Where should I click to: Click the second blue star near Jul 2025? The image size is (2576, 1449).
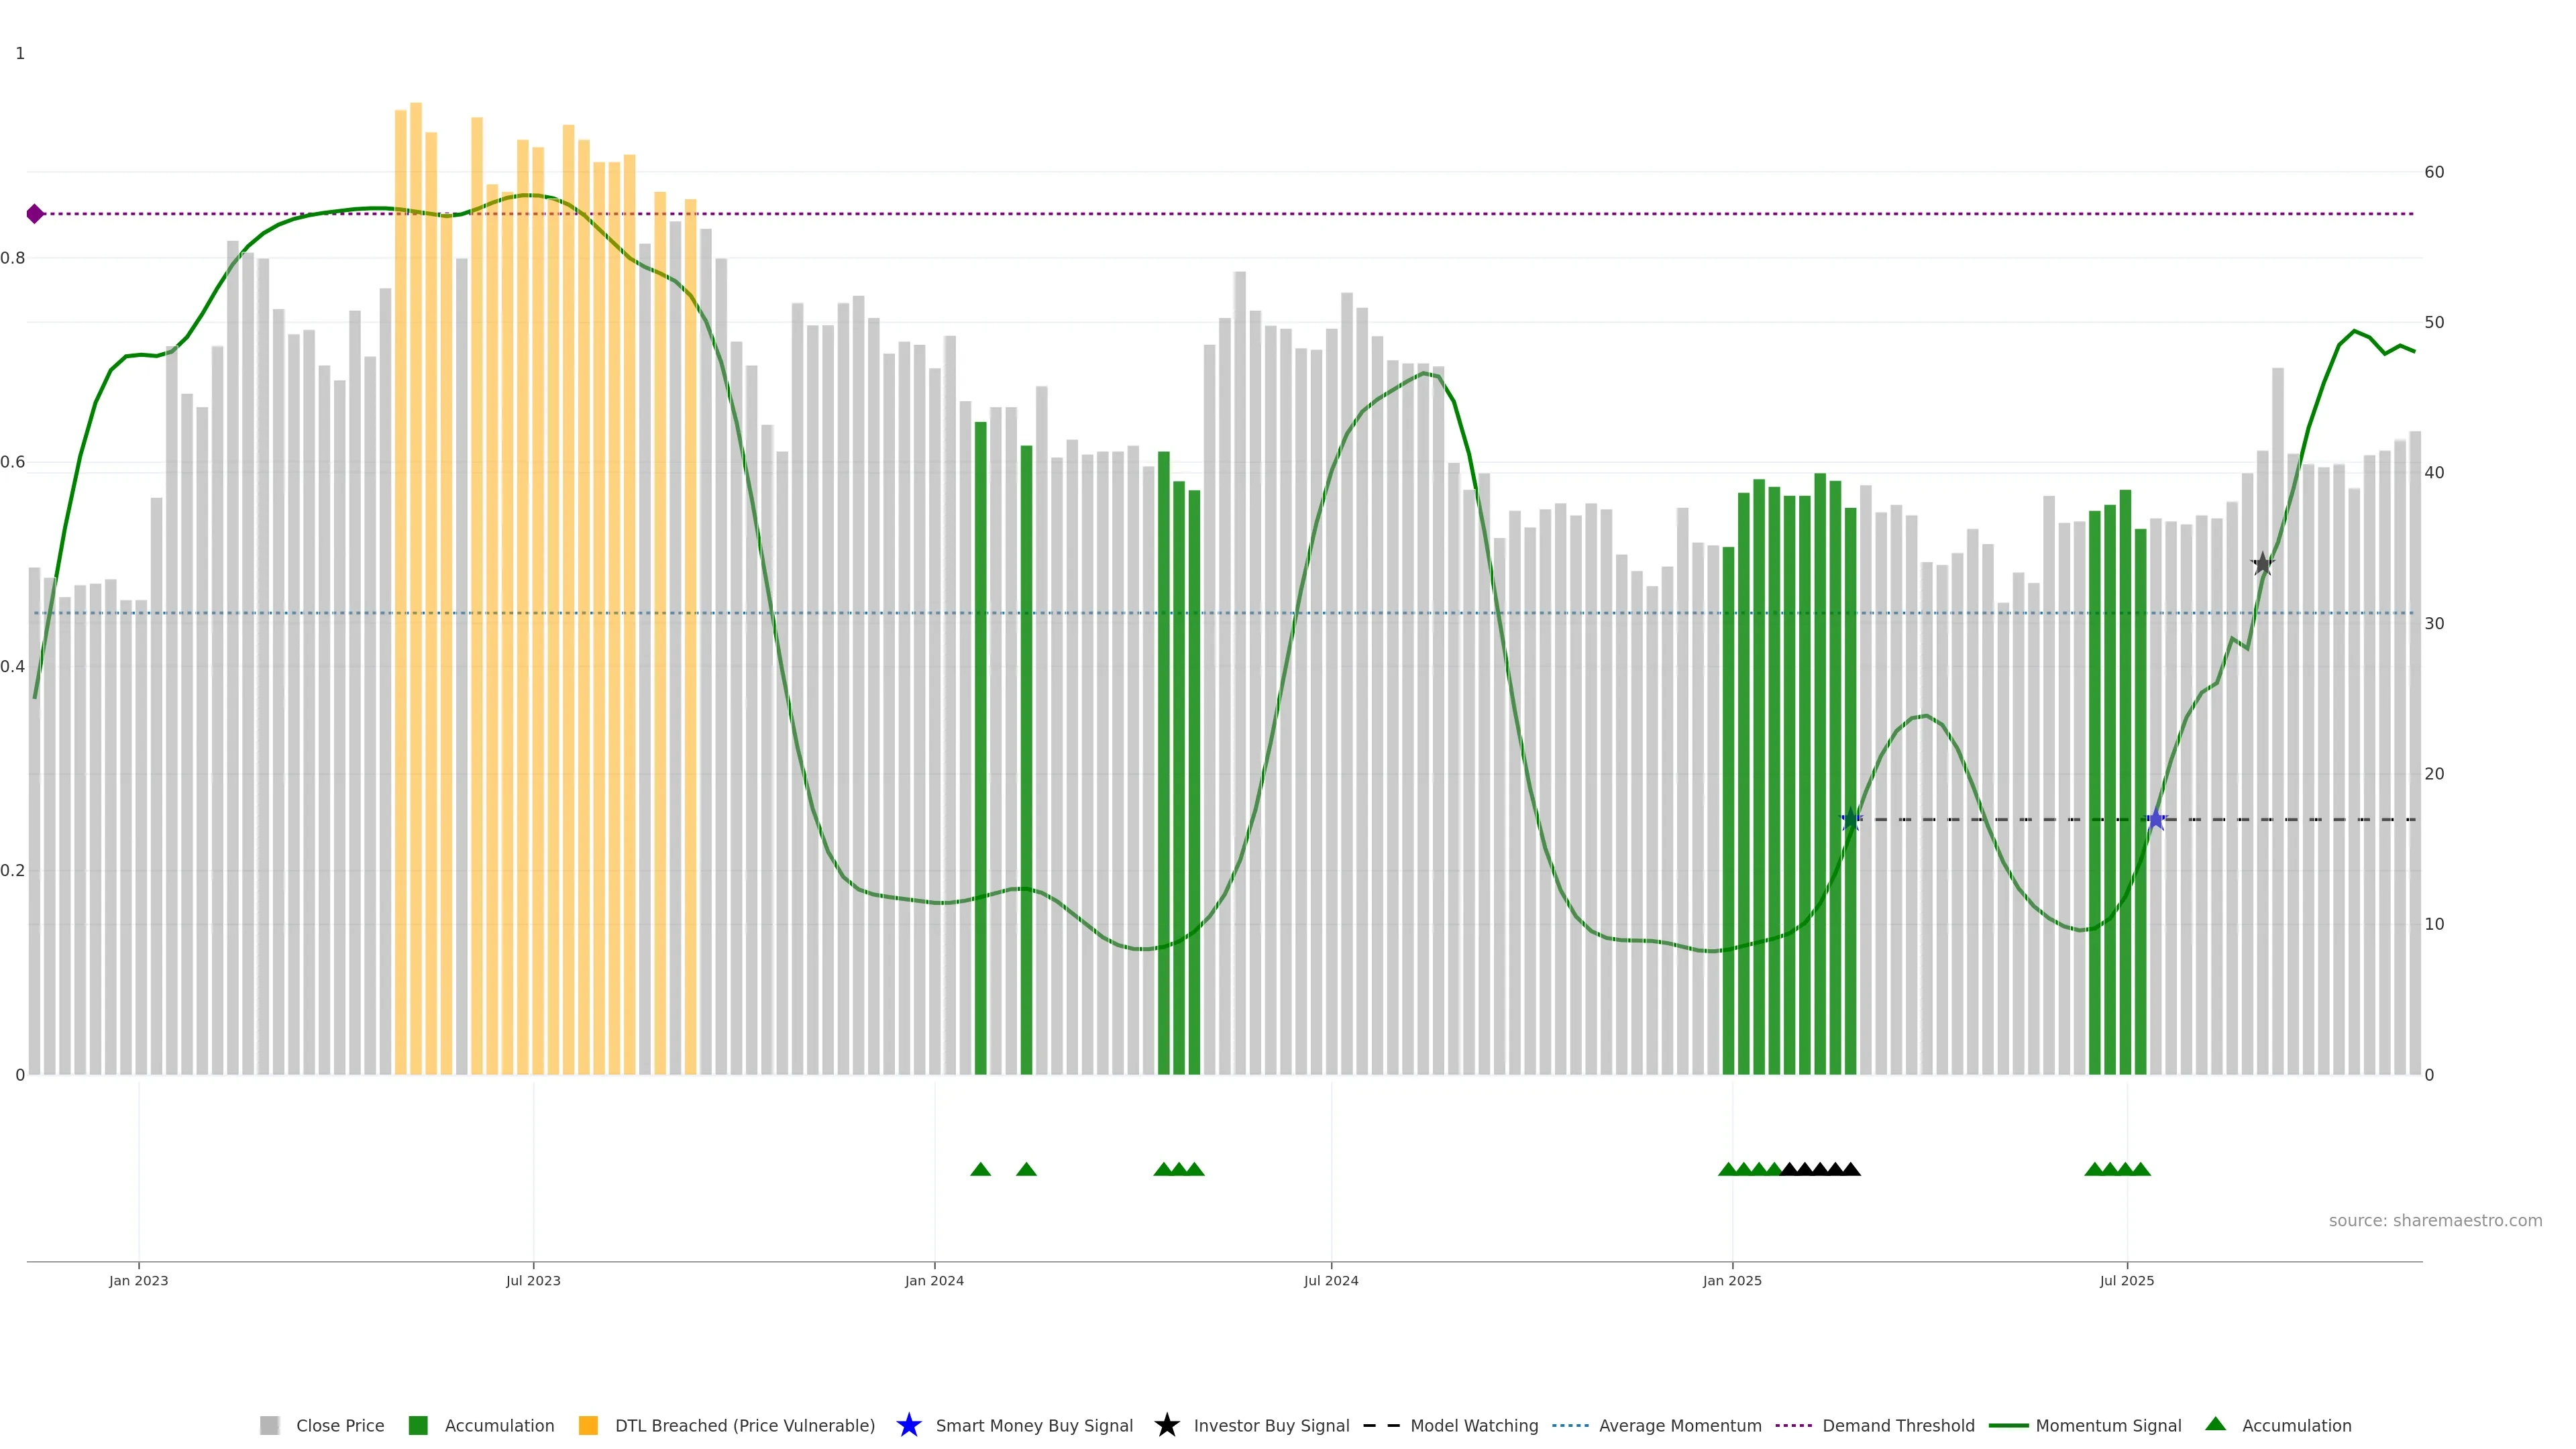click(x=2156, y=820)
